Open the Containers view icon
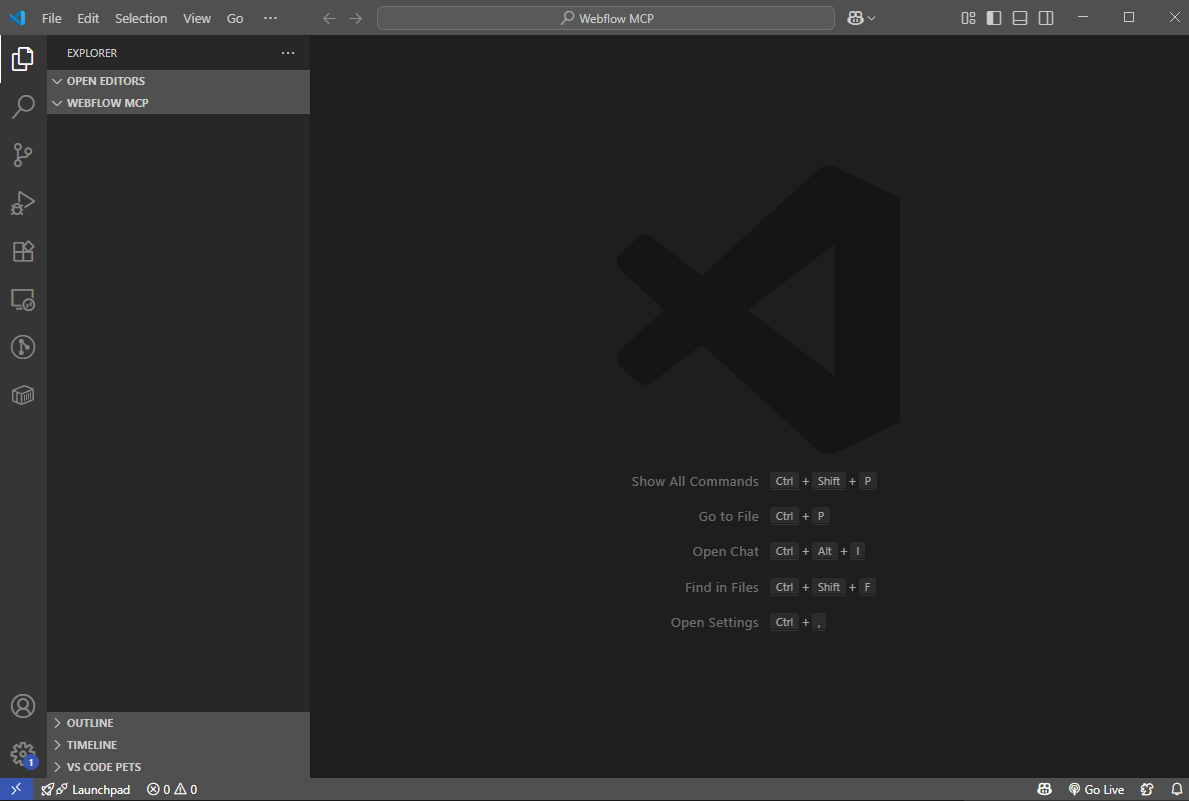Viewport: 1189px width, 801px height. [x=23, y=395]
